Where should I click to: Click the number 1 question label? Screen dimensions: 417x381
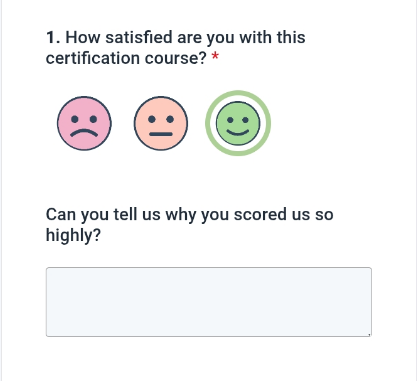pyautogui.click(x=53, y=37)
